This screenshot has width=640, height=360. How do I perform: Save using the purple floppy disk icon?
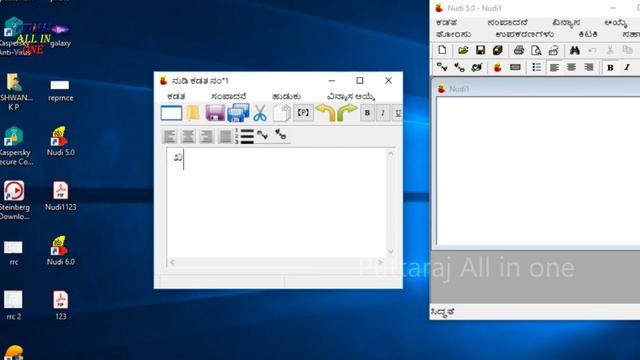(x=215, y=113)
